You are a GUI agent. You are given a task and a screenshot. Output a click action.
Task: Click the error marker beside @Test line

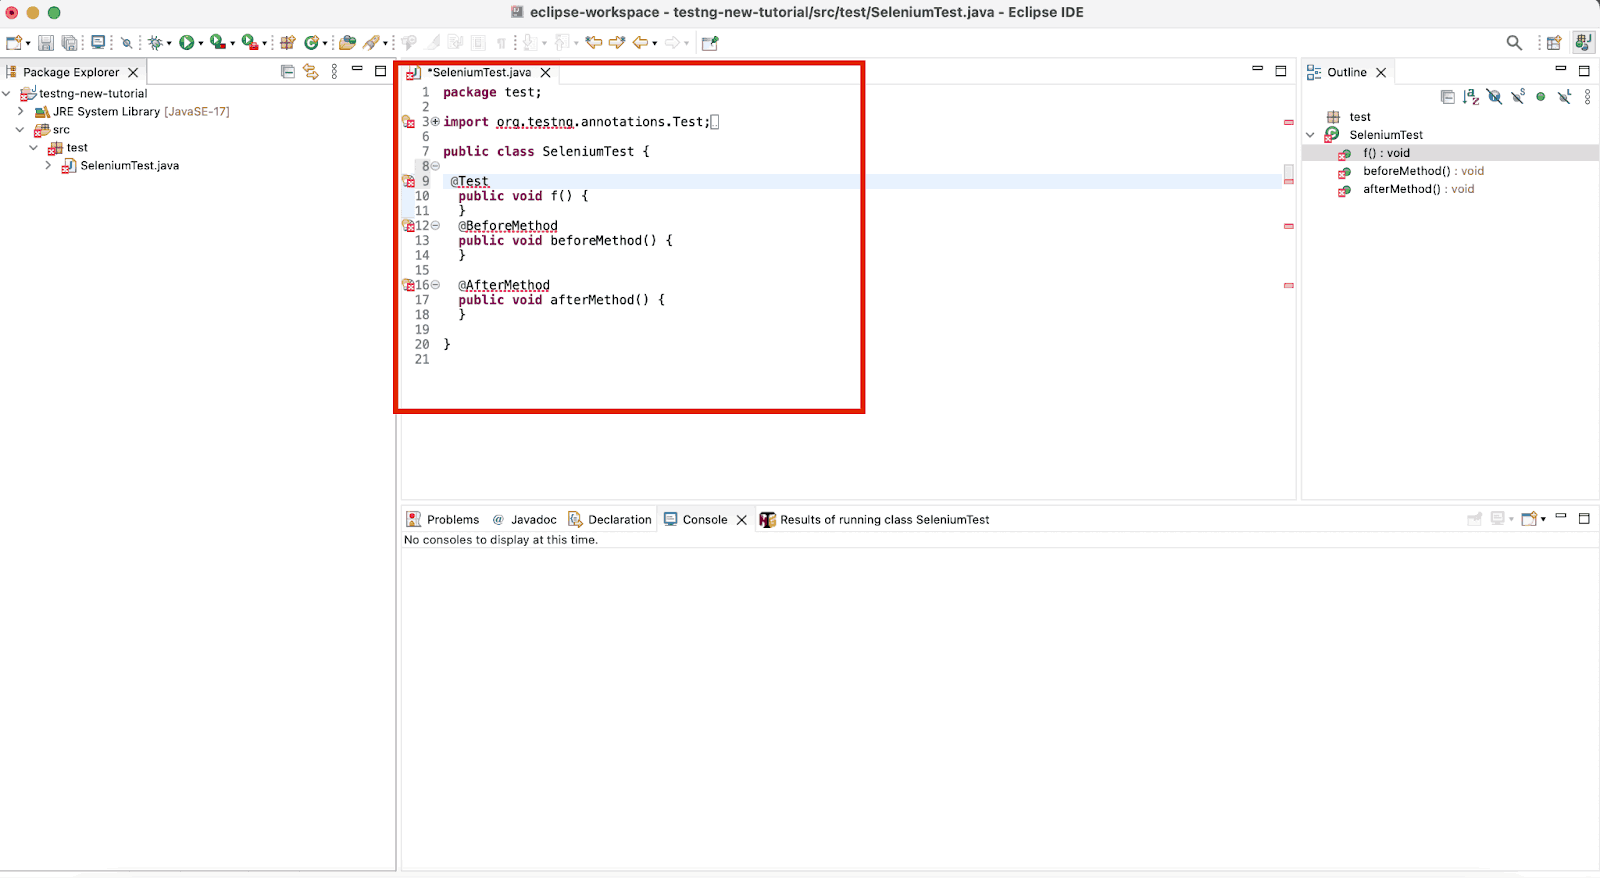408,182
